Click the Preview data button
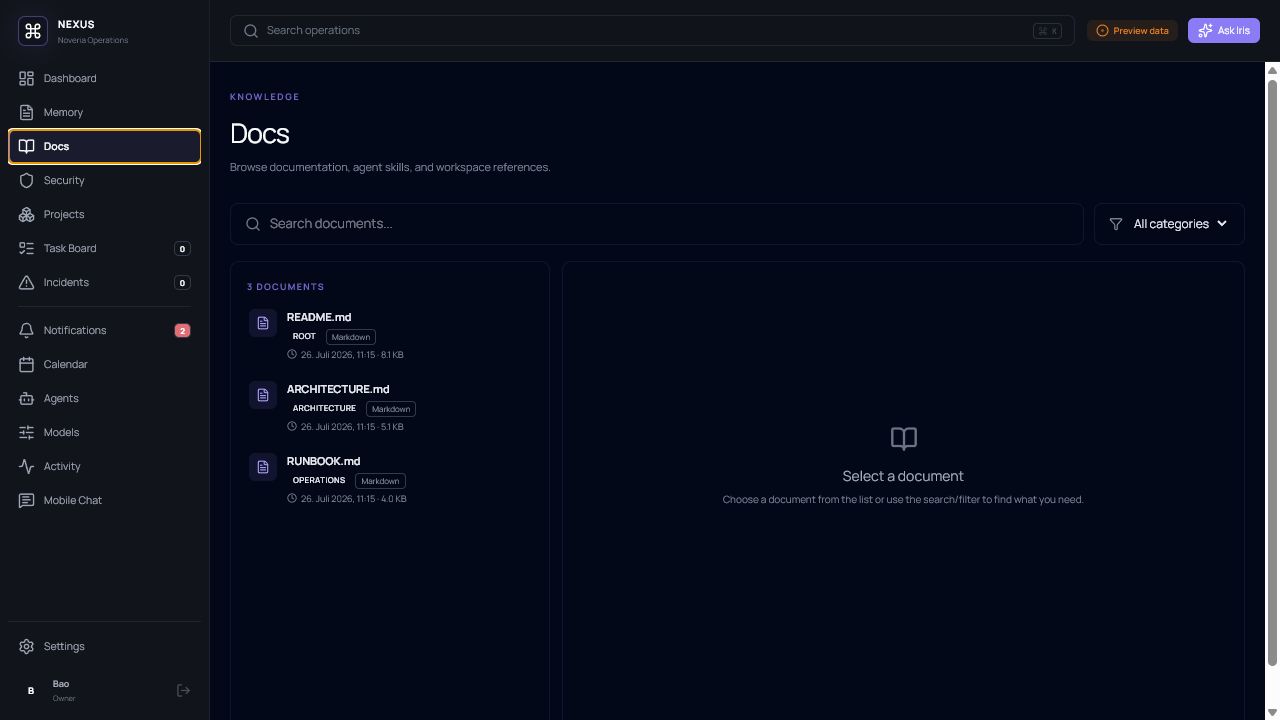Image resolution: width=1280 pixels, height=720 pixels. (1132, 31)
